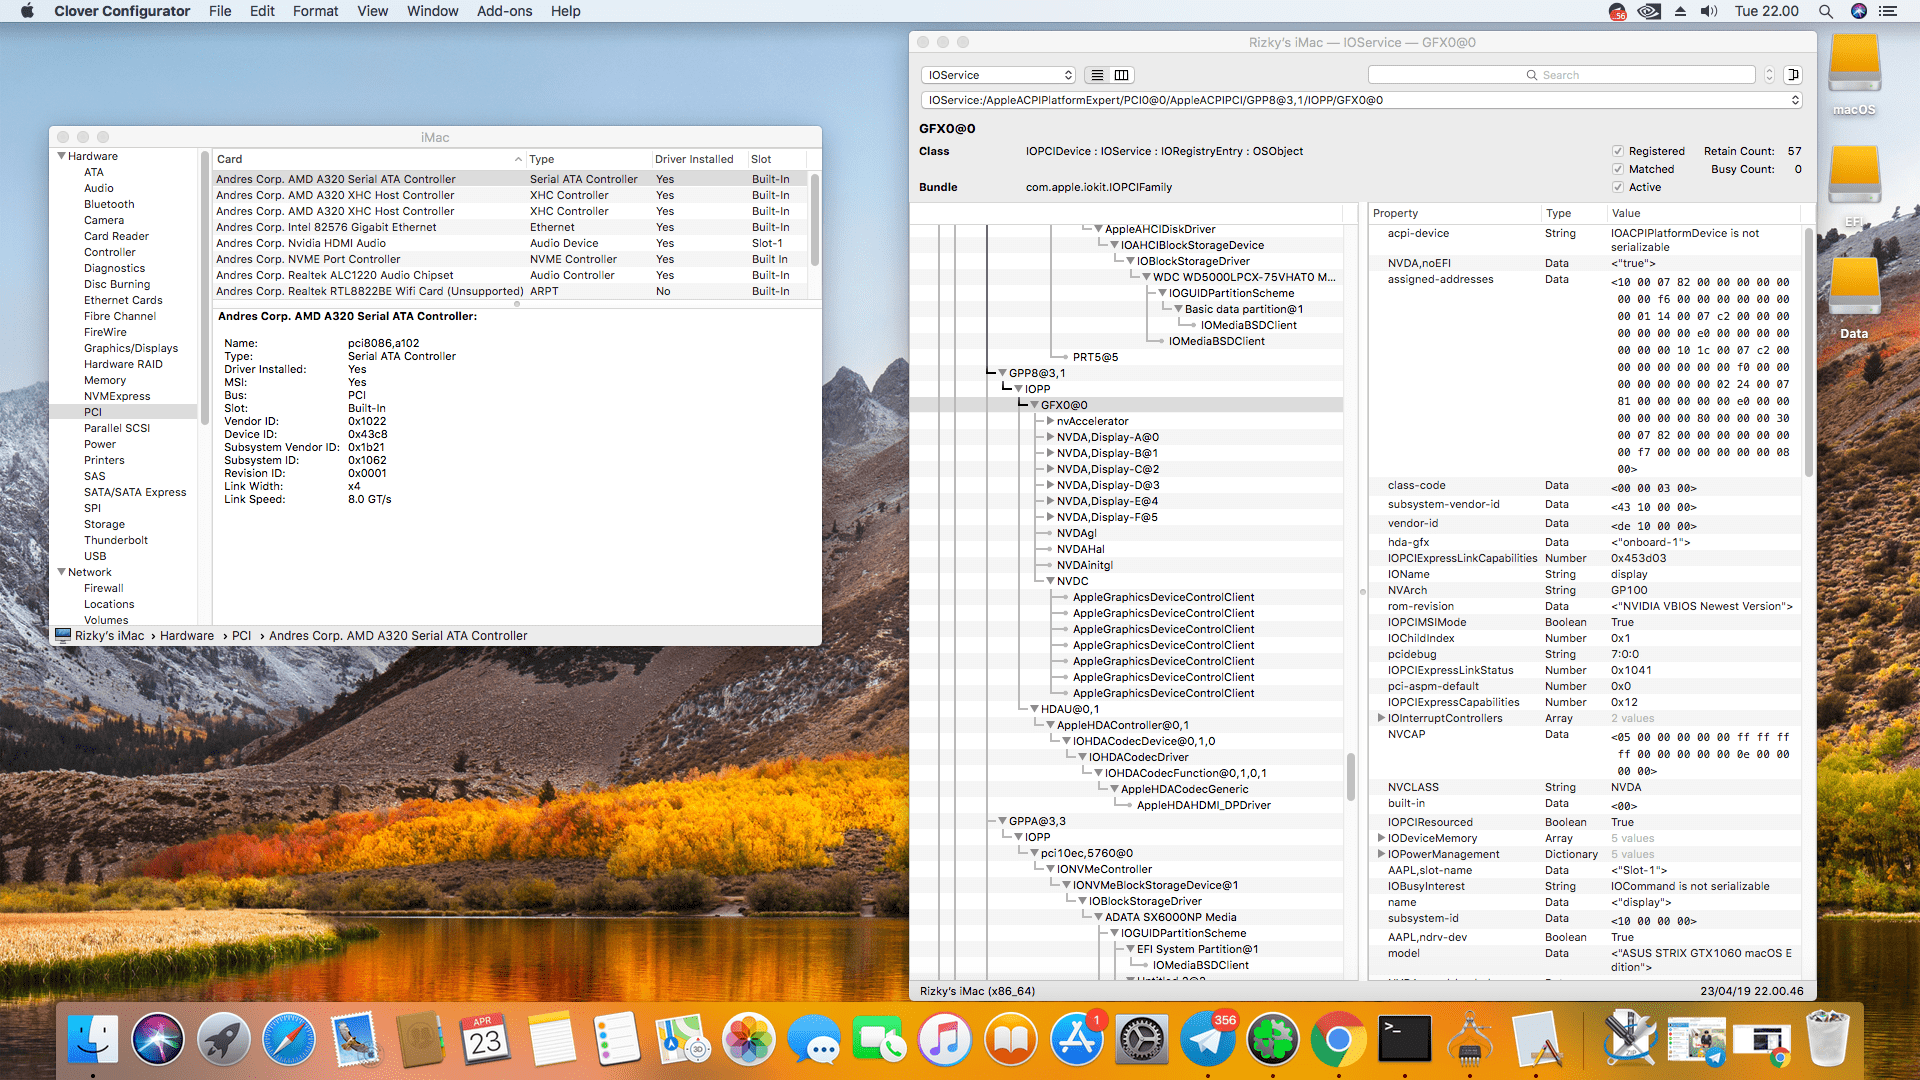The image size is (1920, 1080).
Task: Switch to the list (outline) view icon
Action: coord(1097,75)
